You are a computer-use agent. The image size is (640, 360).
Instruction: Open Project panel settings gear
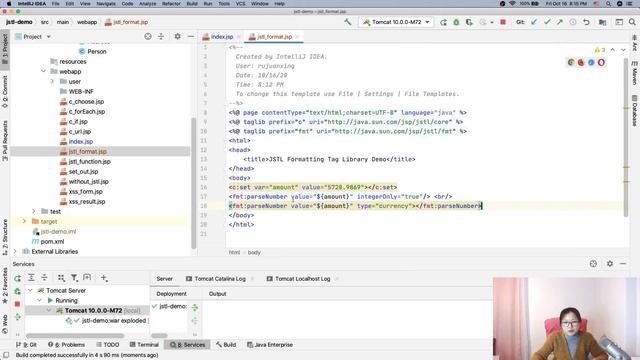click(178, 36)
